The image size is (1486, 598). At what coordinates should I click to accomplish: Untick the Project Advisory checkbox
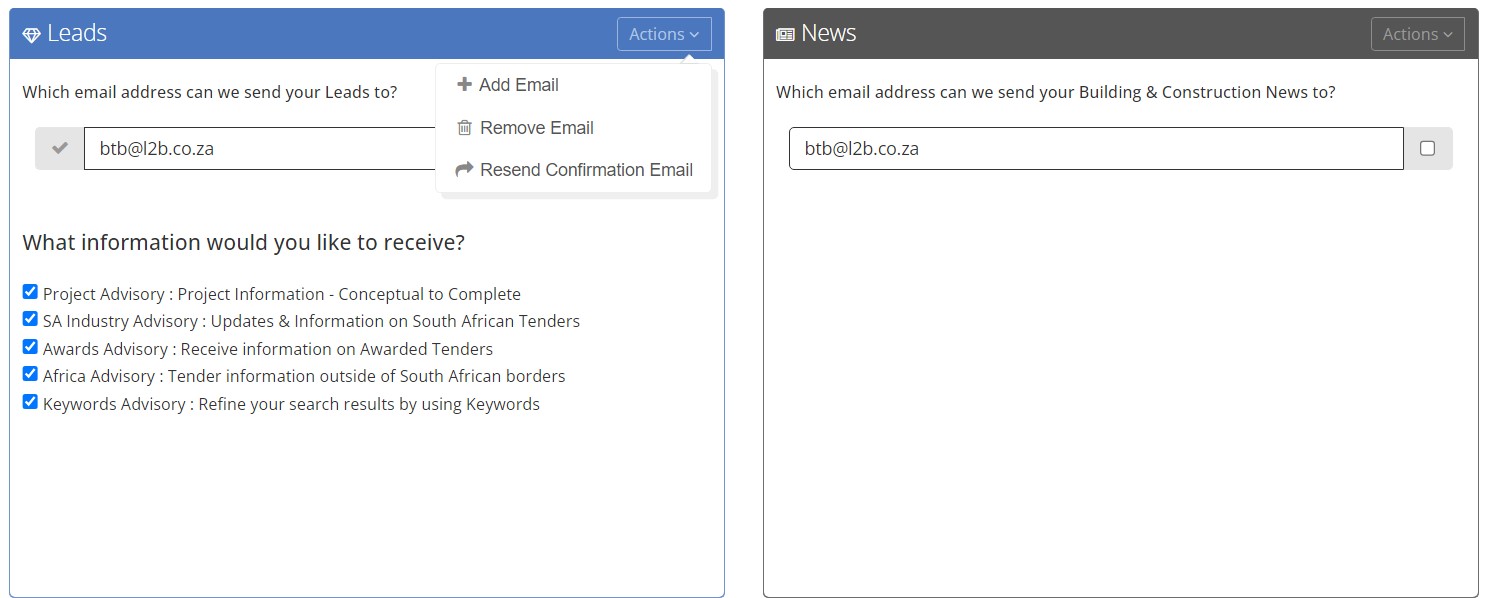(x=30, y=292)
